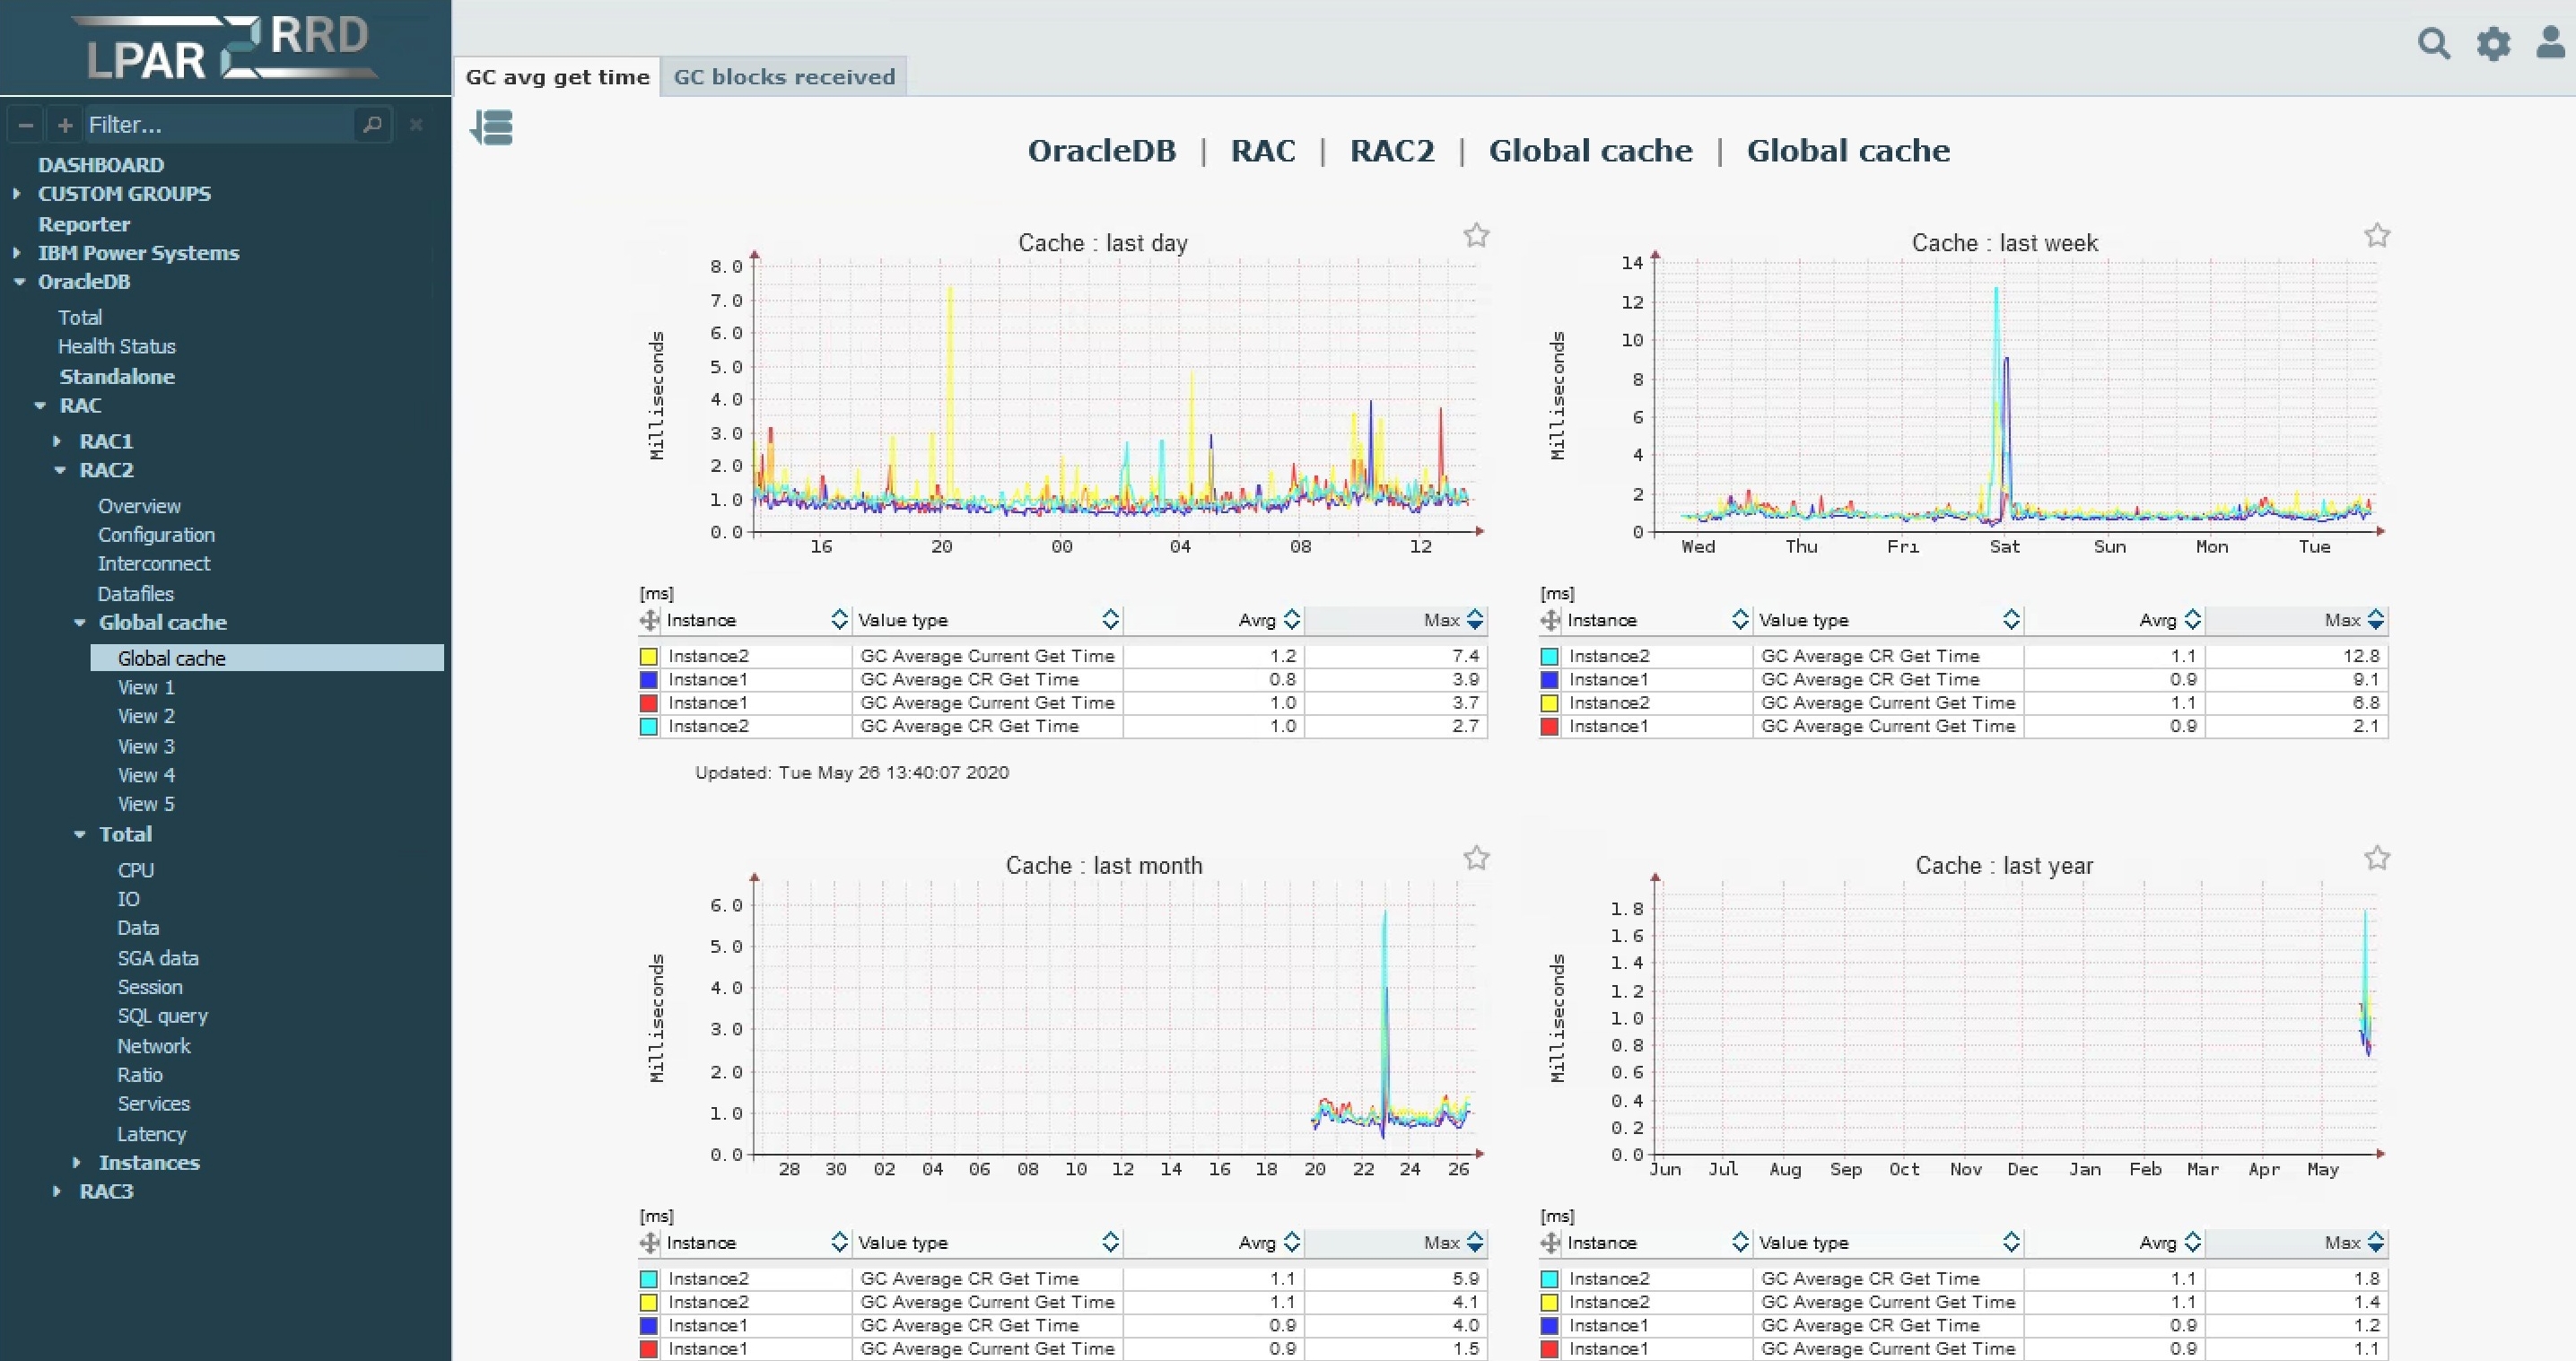
Task: Expand the RAC3 tree node
Action: 57,1192
